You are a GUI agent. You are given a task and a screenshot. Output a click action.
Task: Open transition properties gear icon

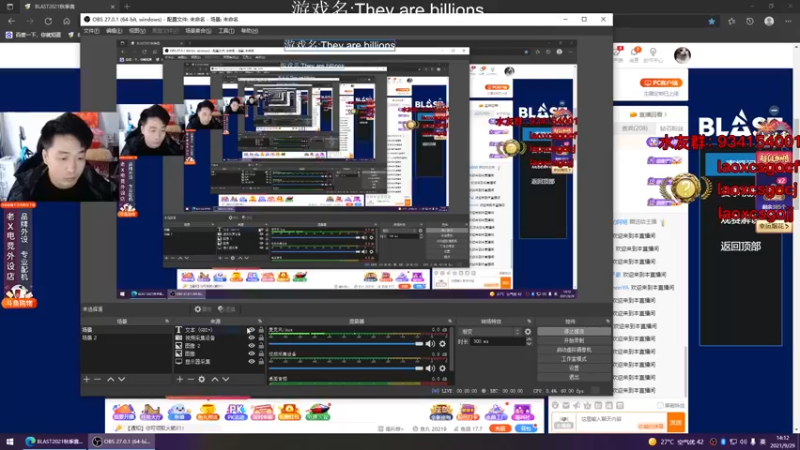point(528,332)
